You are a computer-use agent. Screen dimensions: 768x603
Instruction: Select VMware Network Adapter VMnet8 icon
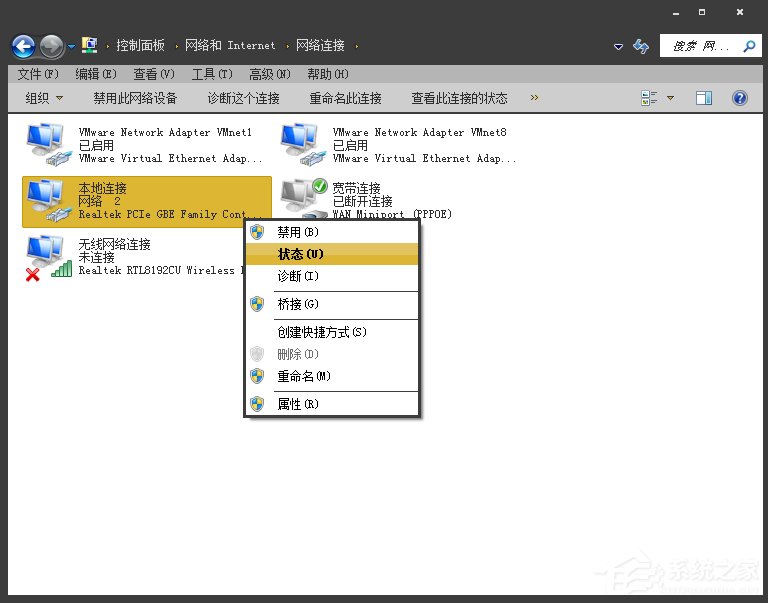300,143
